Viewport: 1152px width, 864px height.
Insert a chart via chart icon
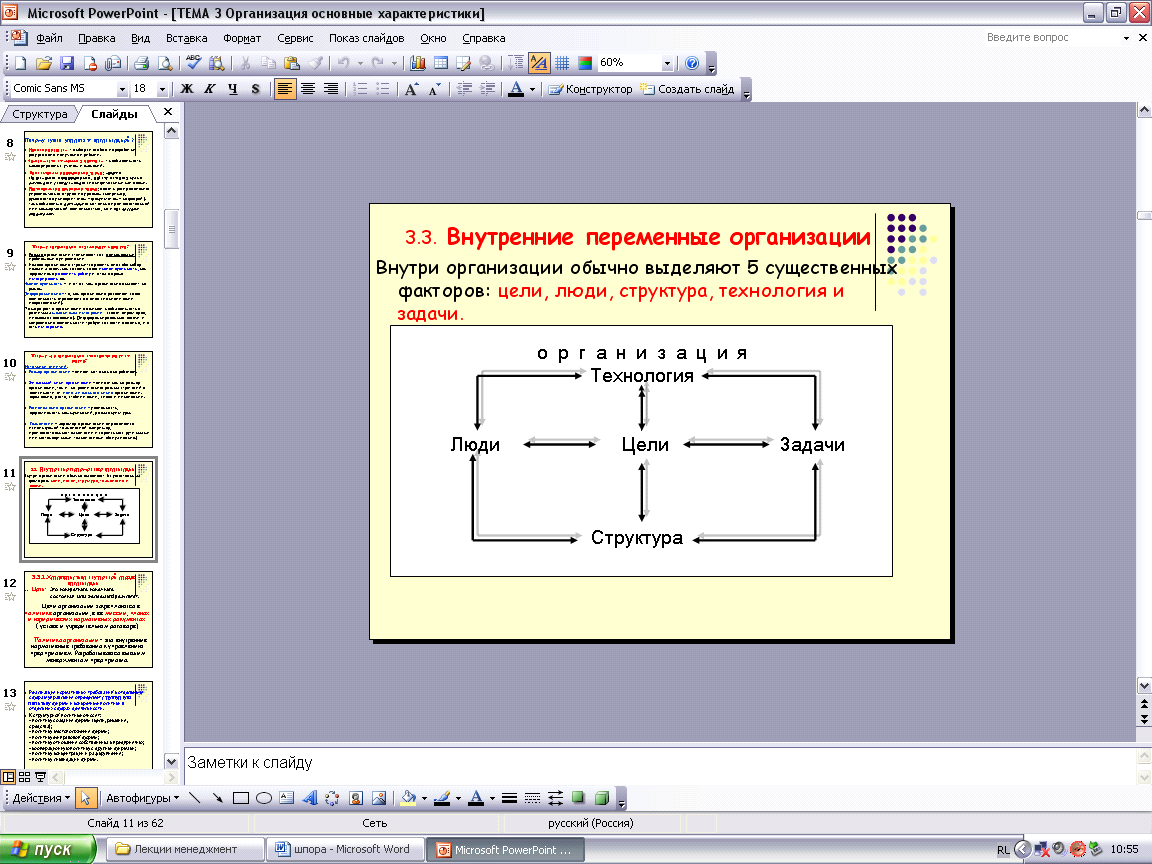417,63
